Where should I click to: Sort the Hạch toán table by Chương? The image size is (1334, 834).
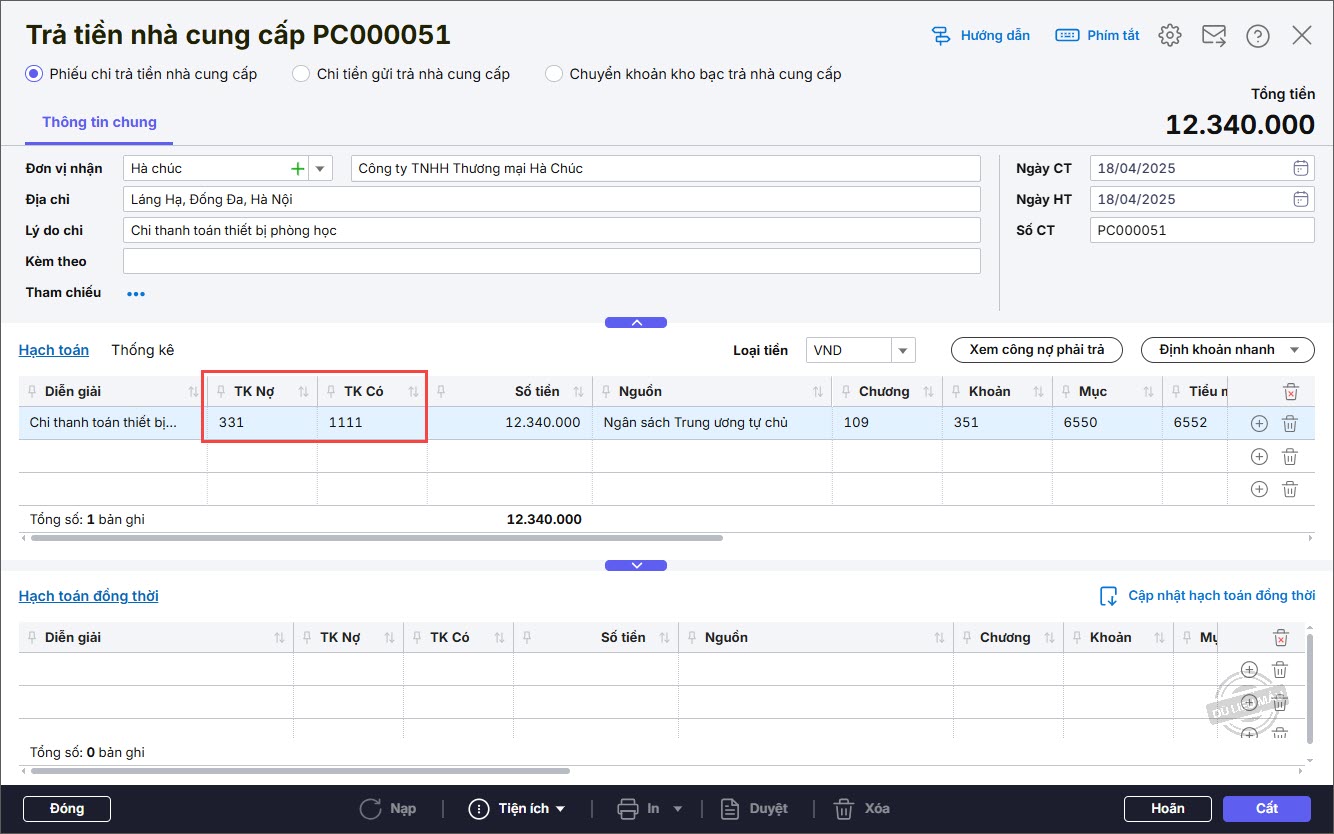(x=928, y=391)
